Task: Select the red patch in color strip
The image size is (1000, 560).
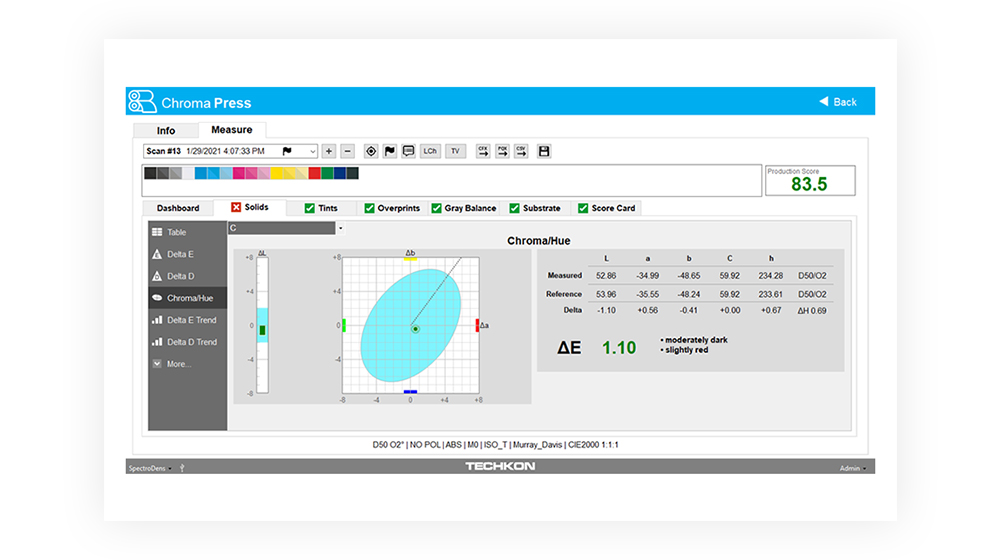Action: pos(314,173)
